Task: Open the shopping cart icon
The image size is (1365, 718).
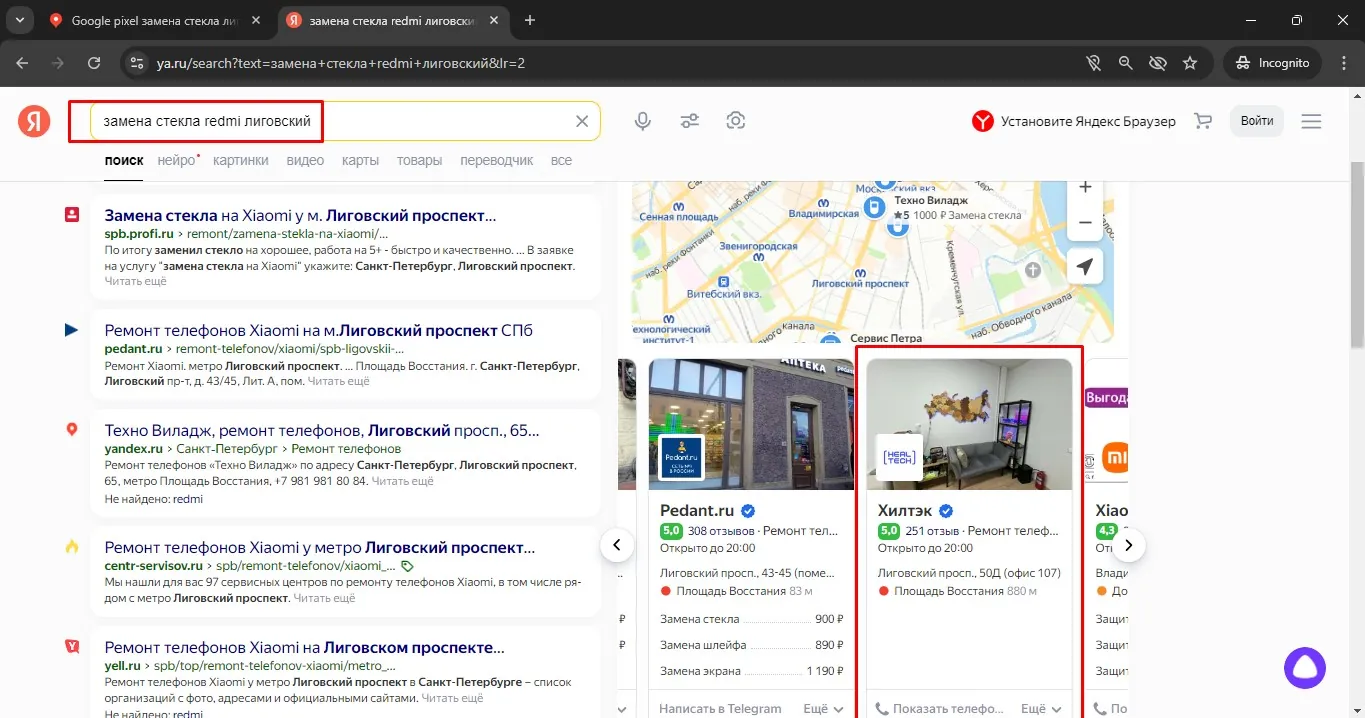Action: click(x=1203, y=121)
